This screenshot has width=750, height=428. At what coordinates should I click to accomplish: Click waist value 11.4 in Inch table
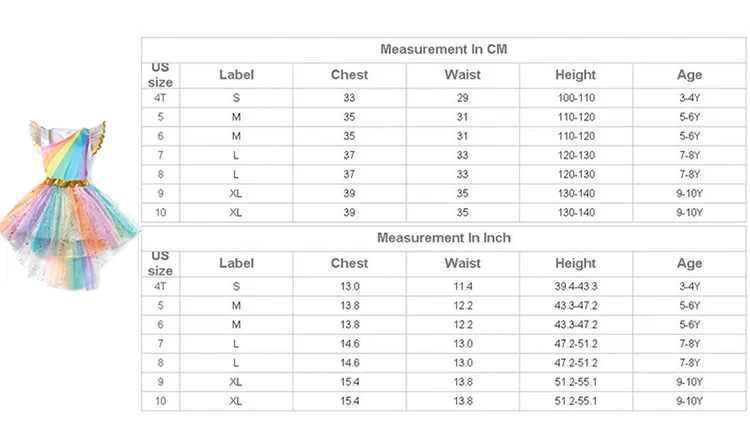tap(463, 286)
